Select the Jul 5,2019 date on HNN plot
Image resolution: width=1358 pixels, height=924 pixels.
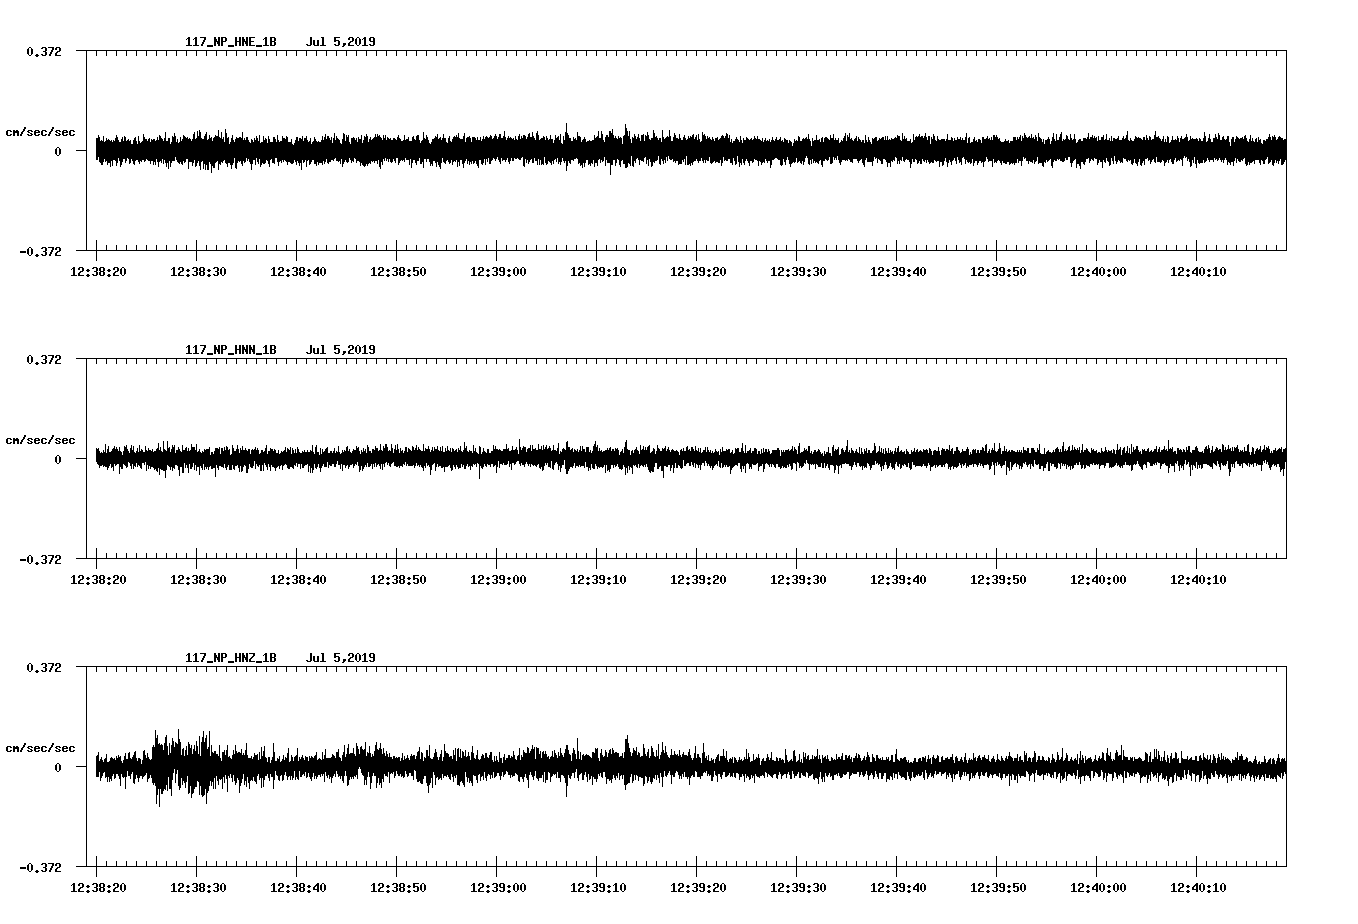click(x=341, y=350)
